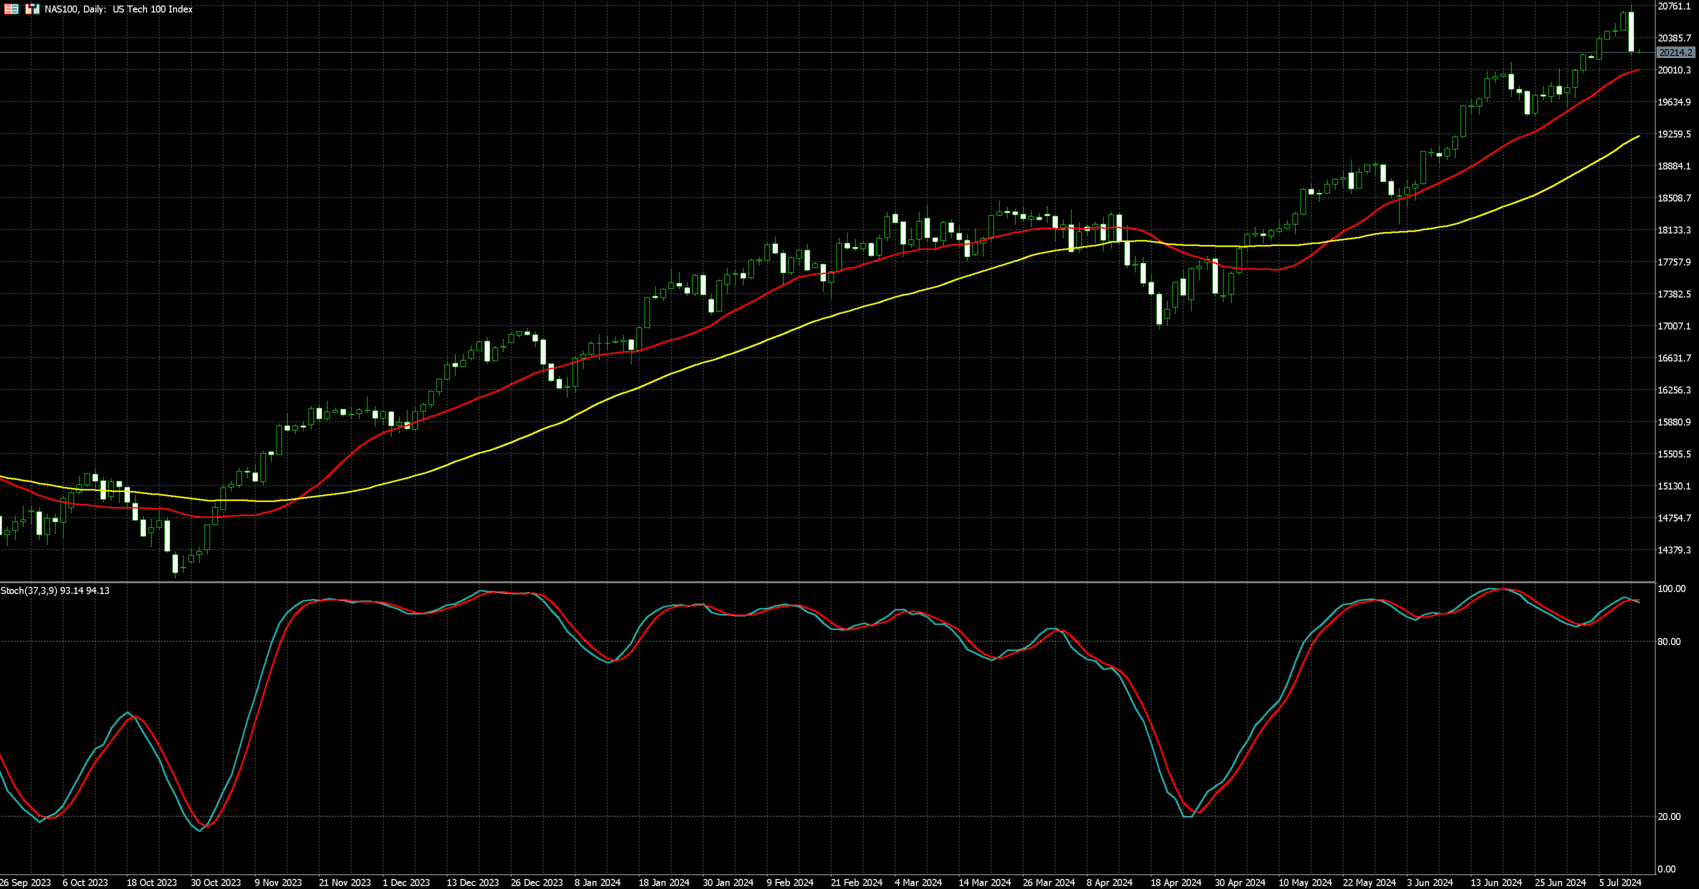Viewport: 1699px width, 889px height.
Task: Open the Depth of Market table icon
Action: coord(12,9)
